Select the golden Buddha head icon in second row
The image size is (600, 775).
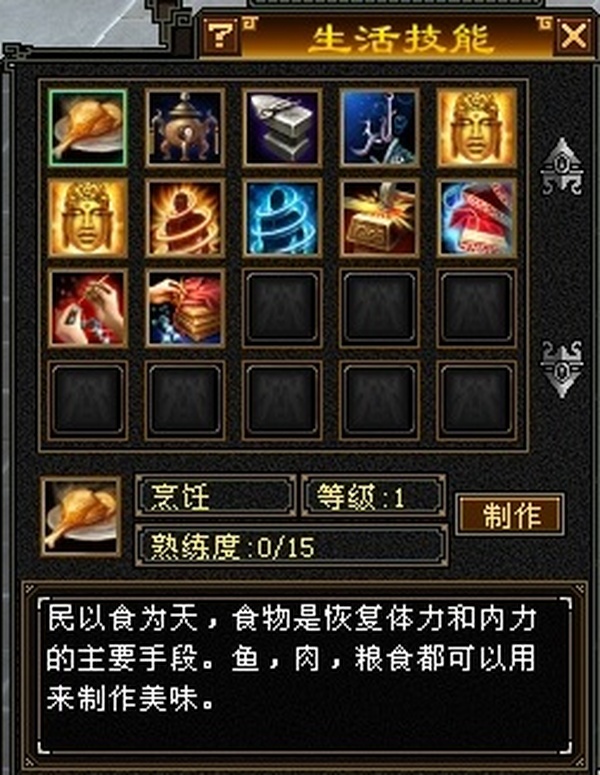[88, 218]
